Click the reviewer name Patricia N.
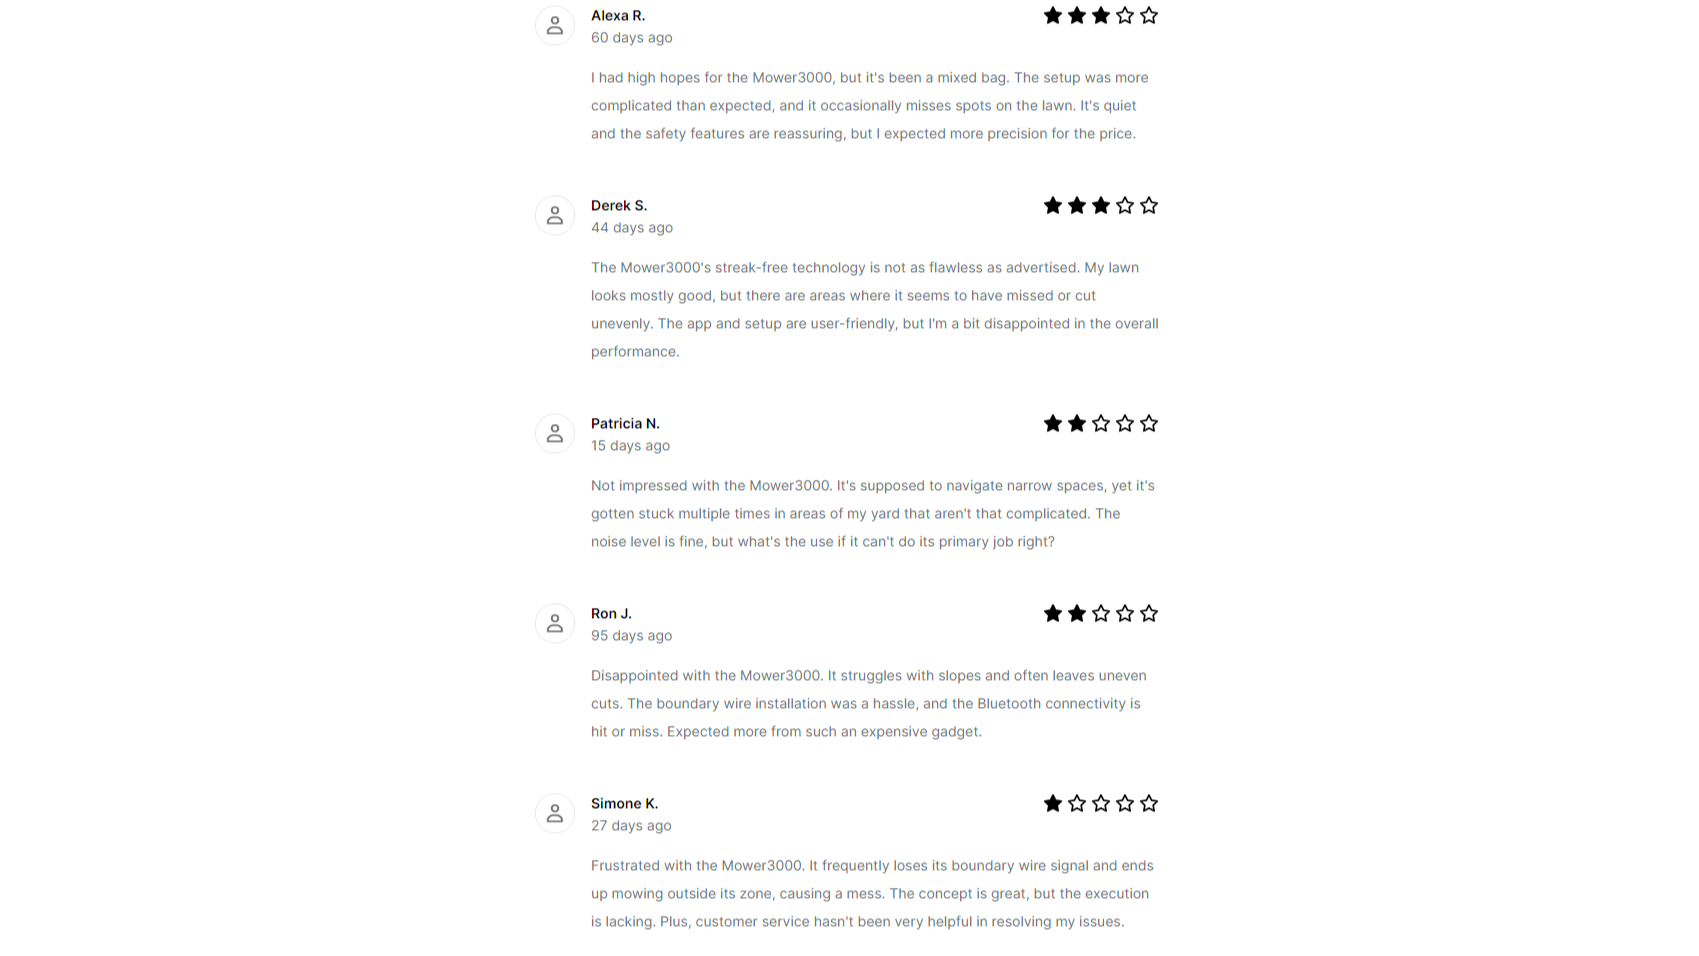Screen dimensions: 1699x956 tap(625, 424)
